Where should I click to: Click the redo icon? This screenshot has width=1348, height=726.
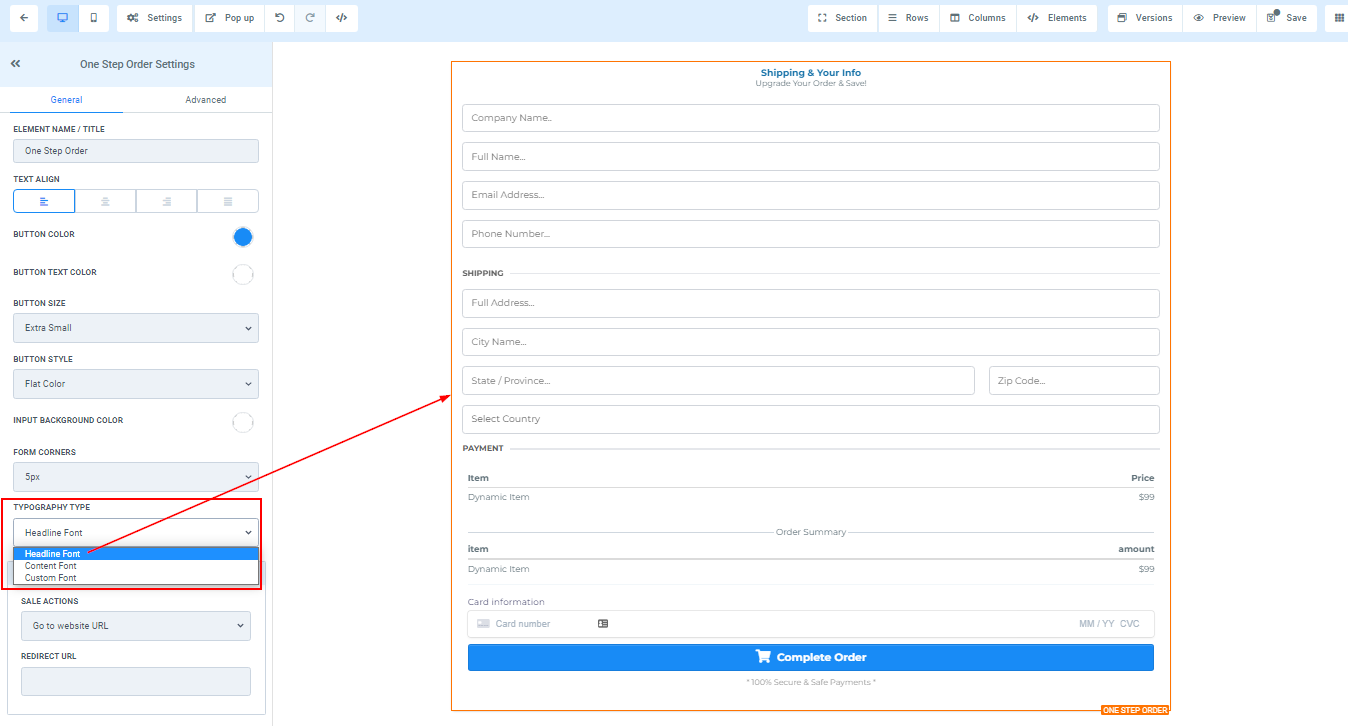click(x=310, y=18)
